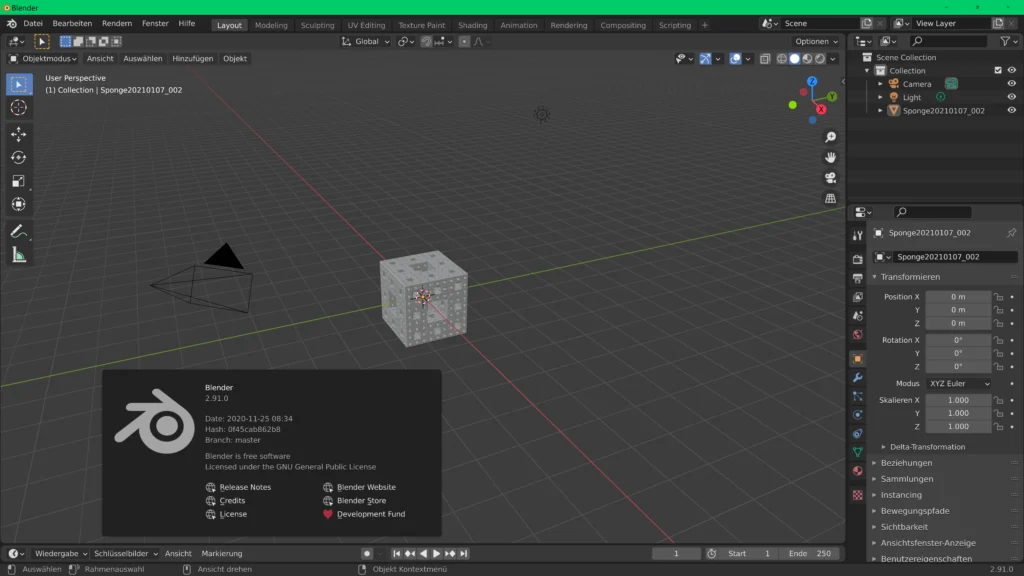Hide the Light in outliner
Screen dimensions: 1024x576
click(1011, 97)
